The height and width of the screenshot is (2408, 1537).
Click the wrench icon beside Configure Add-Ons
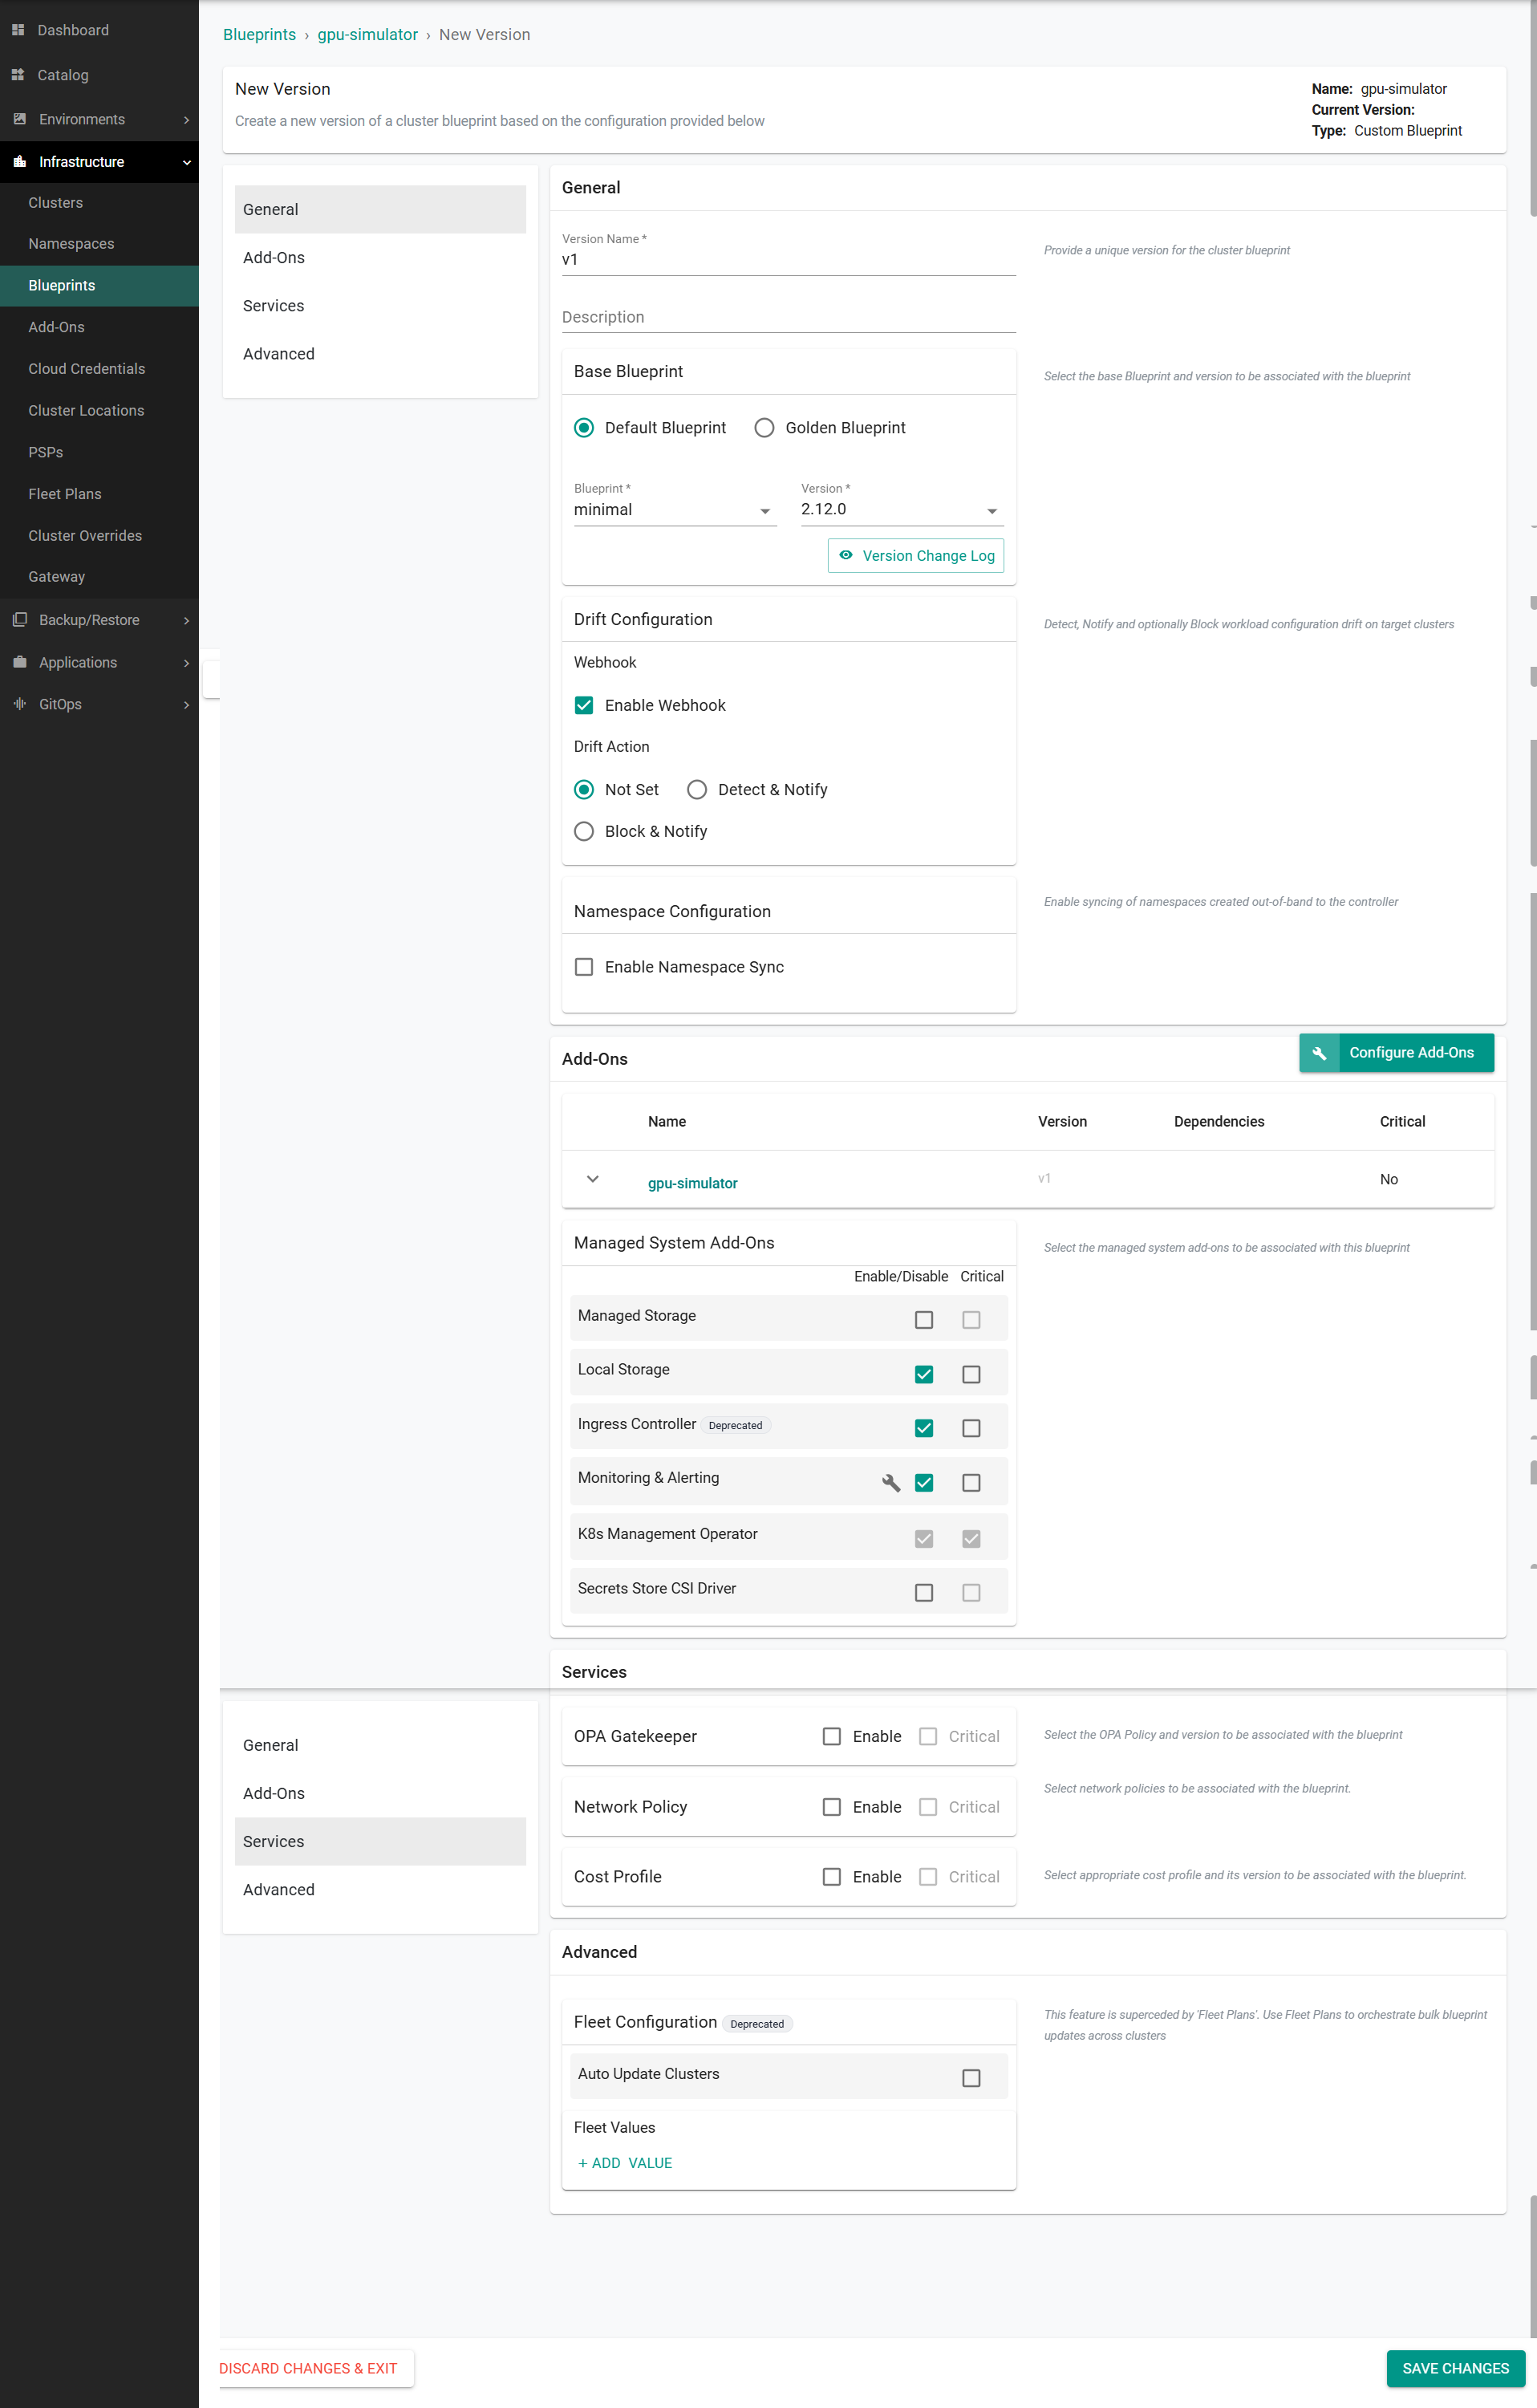pyautogui.click(x=1319, y=1053)
